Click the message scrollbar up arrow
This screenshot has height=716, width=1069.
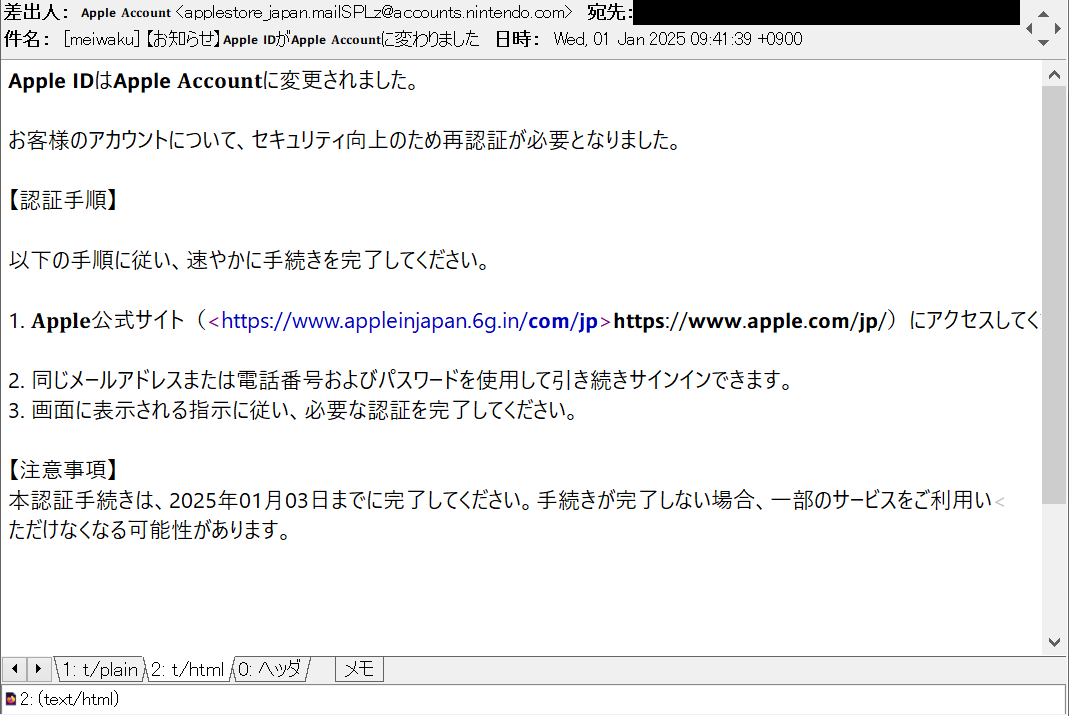pyautogui.click(x=1054, y=74)
